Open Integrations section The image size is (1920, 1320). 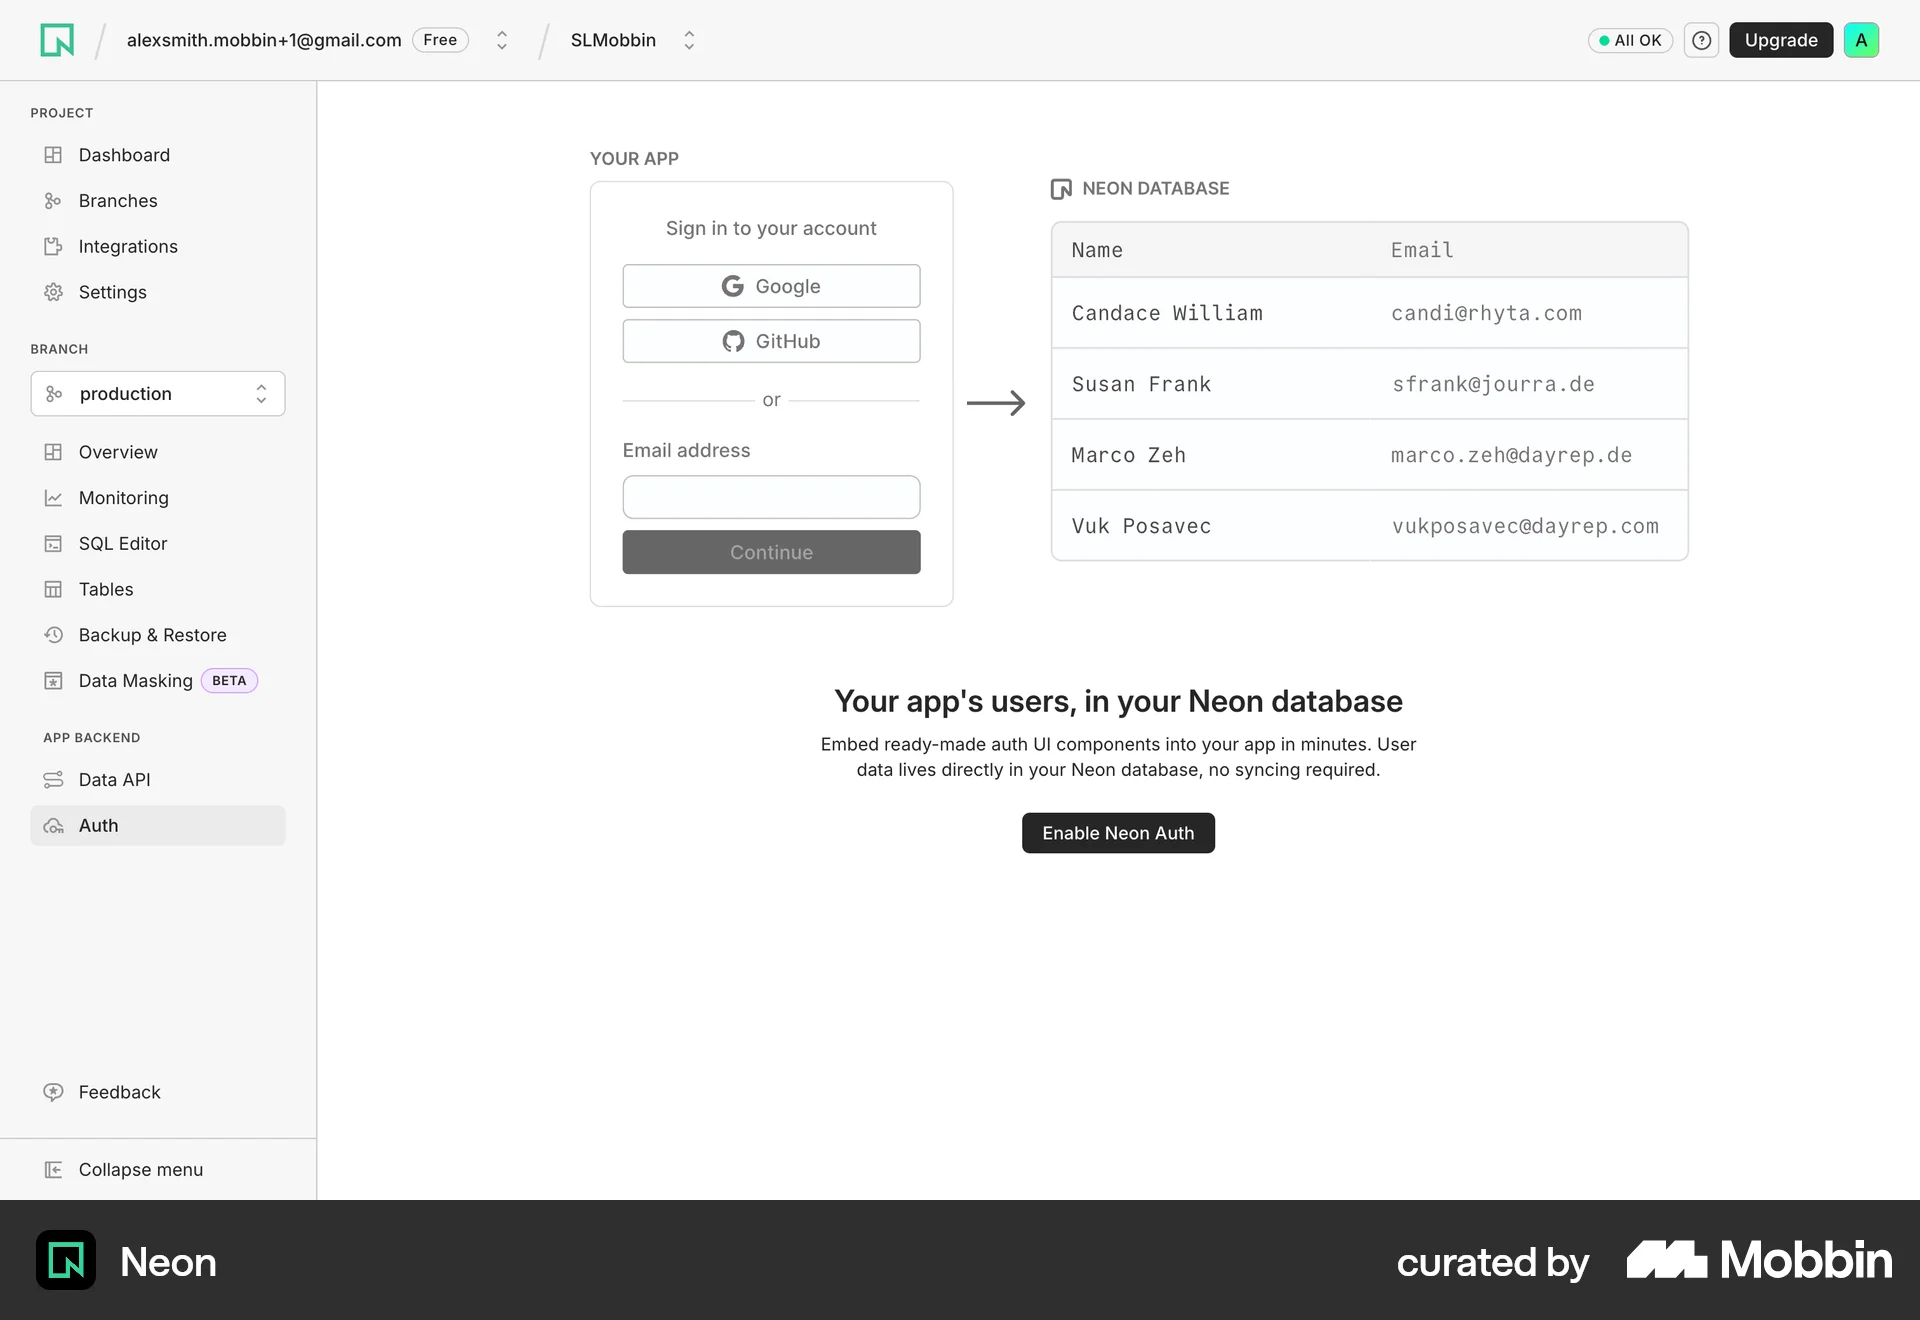tap(158, 247)
